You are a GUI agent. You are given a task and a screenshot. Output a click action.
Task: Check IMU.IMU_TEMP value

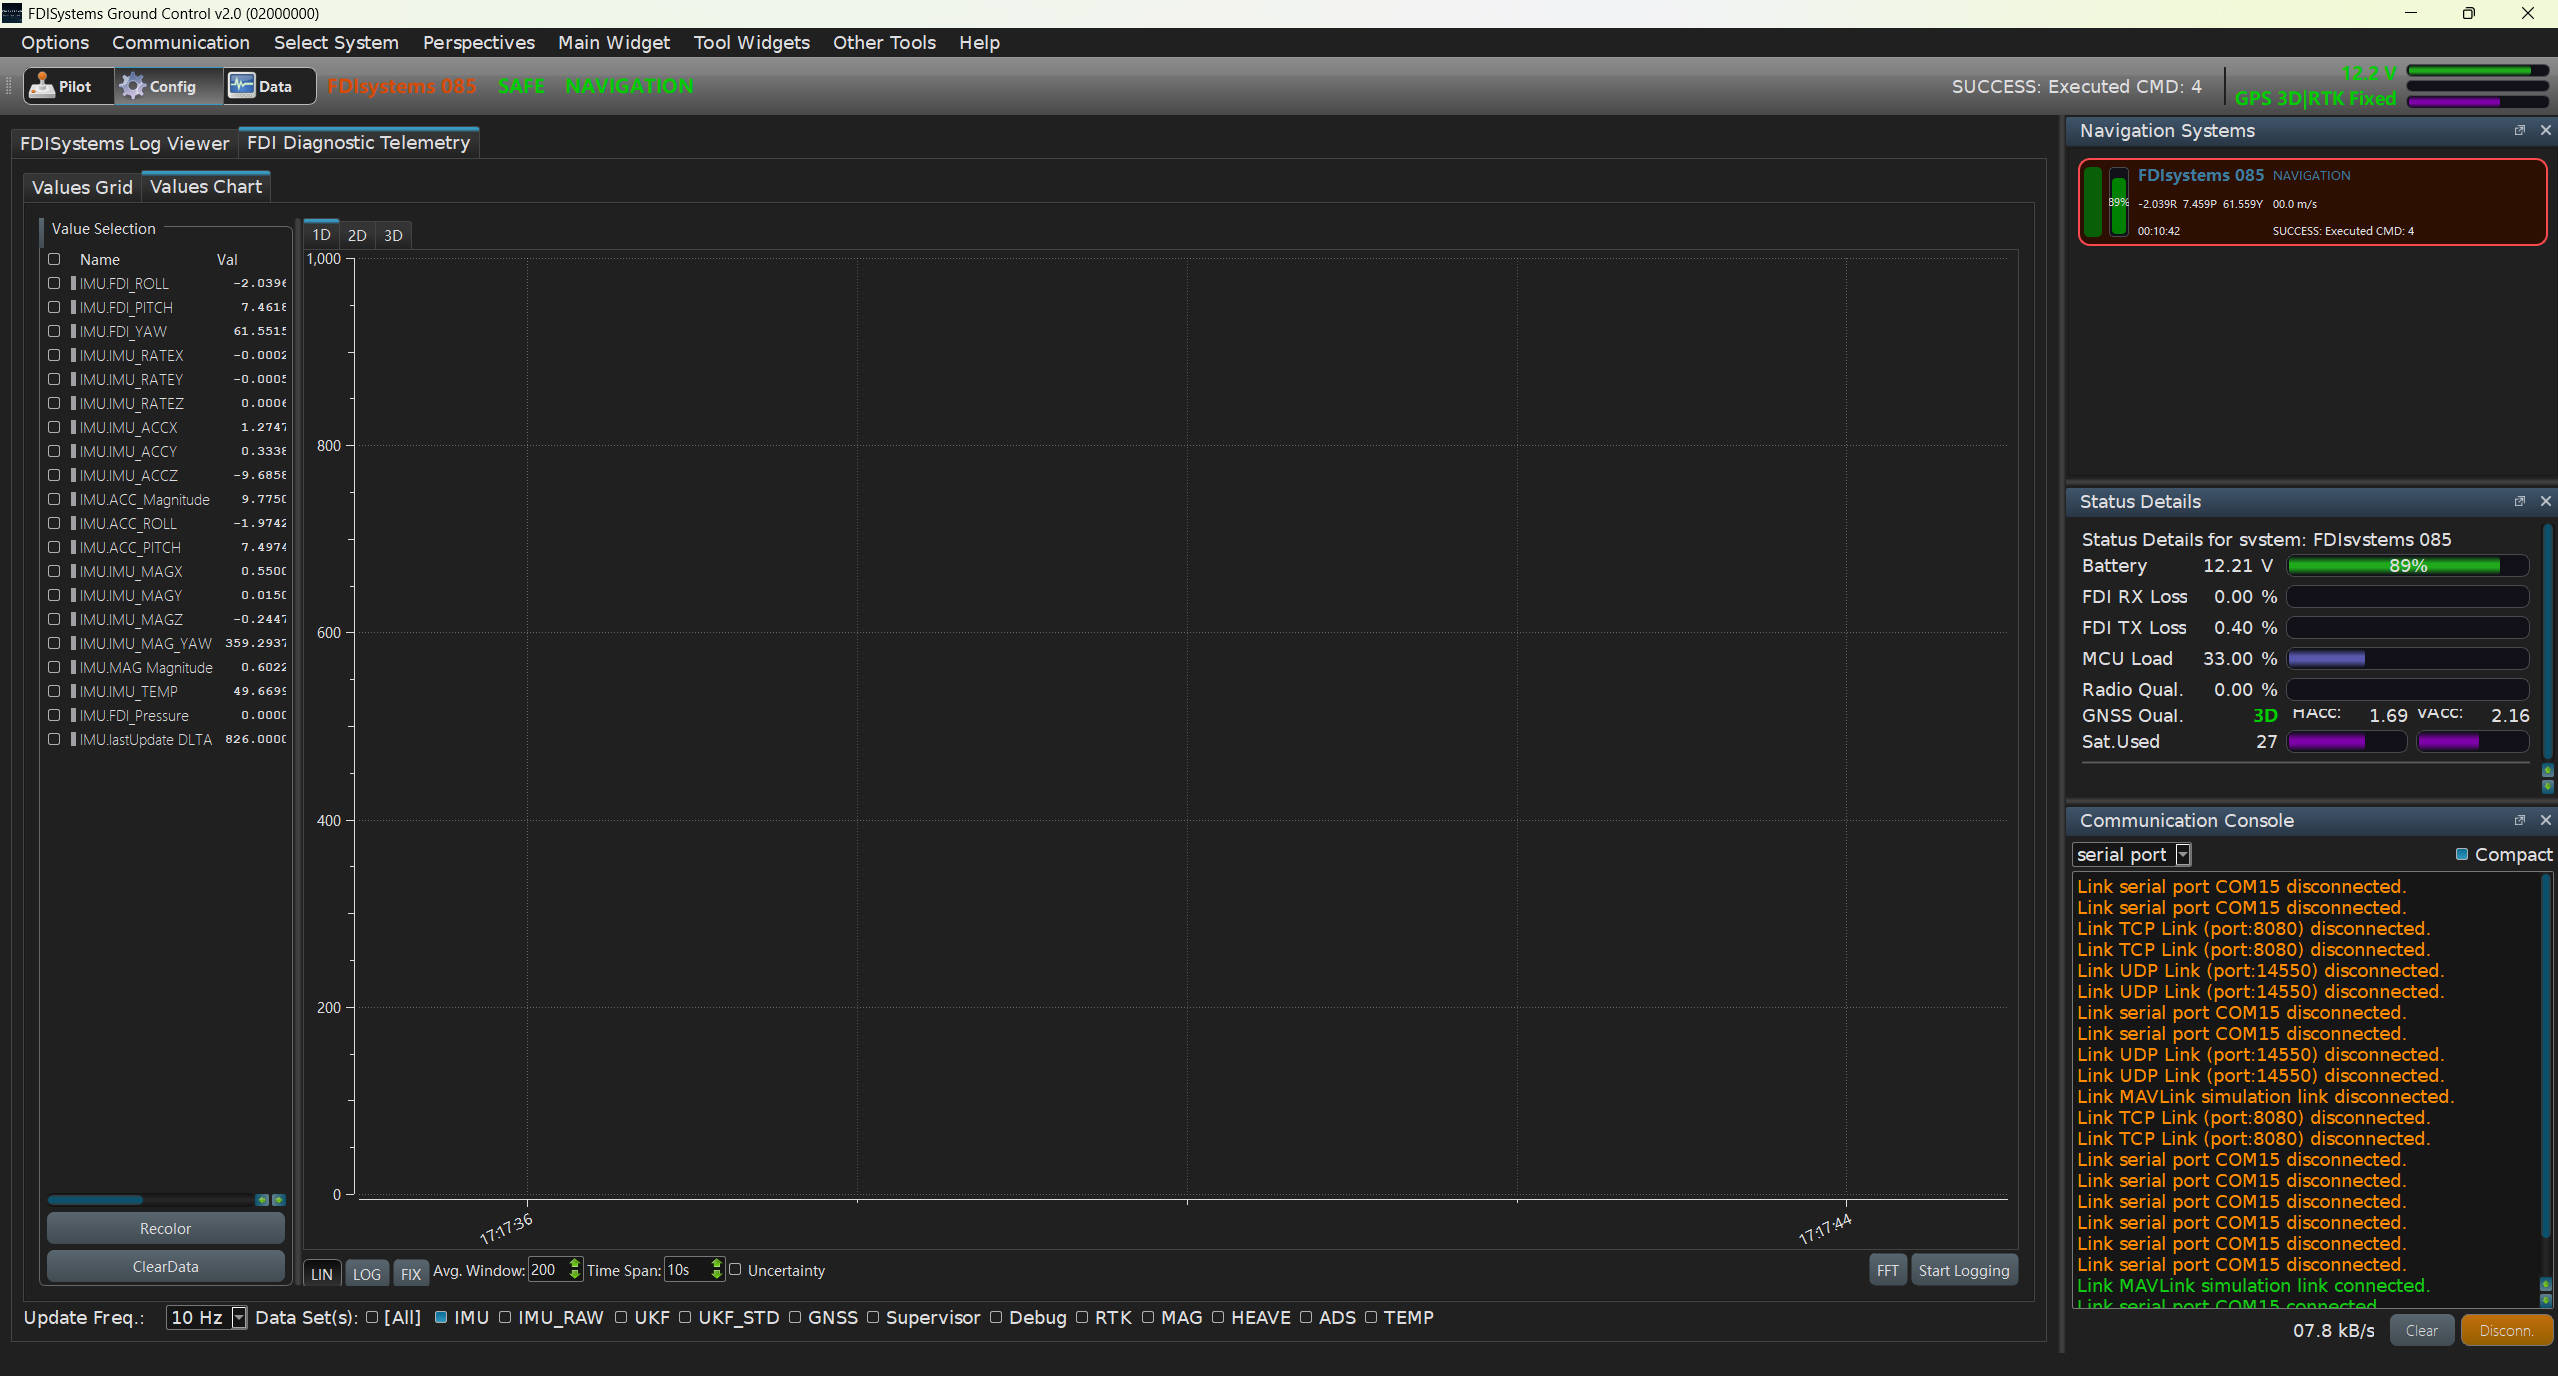pyautogui.click(x=54, y=691)
